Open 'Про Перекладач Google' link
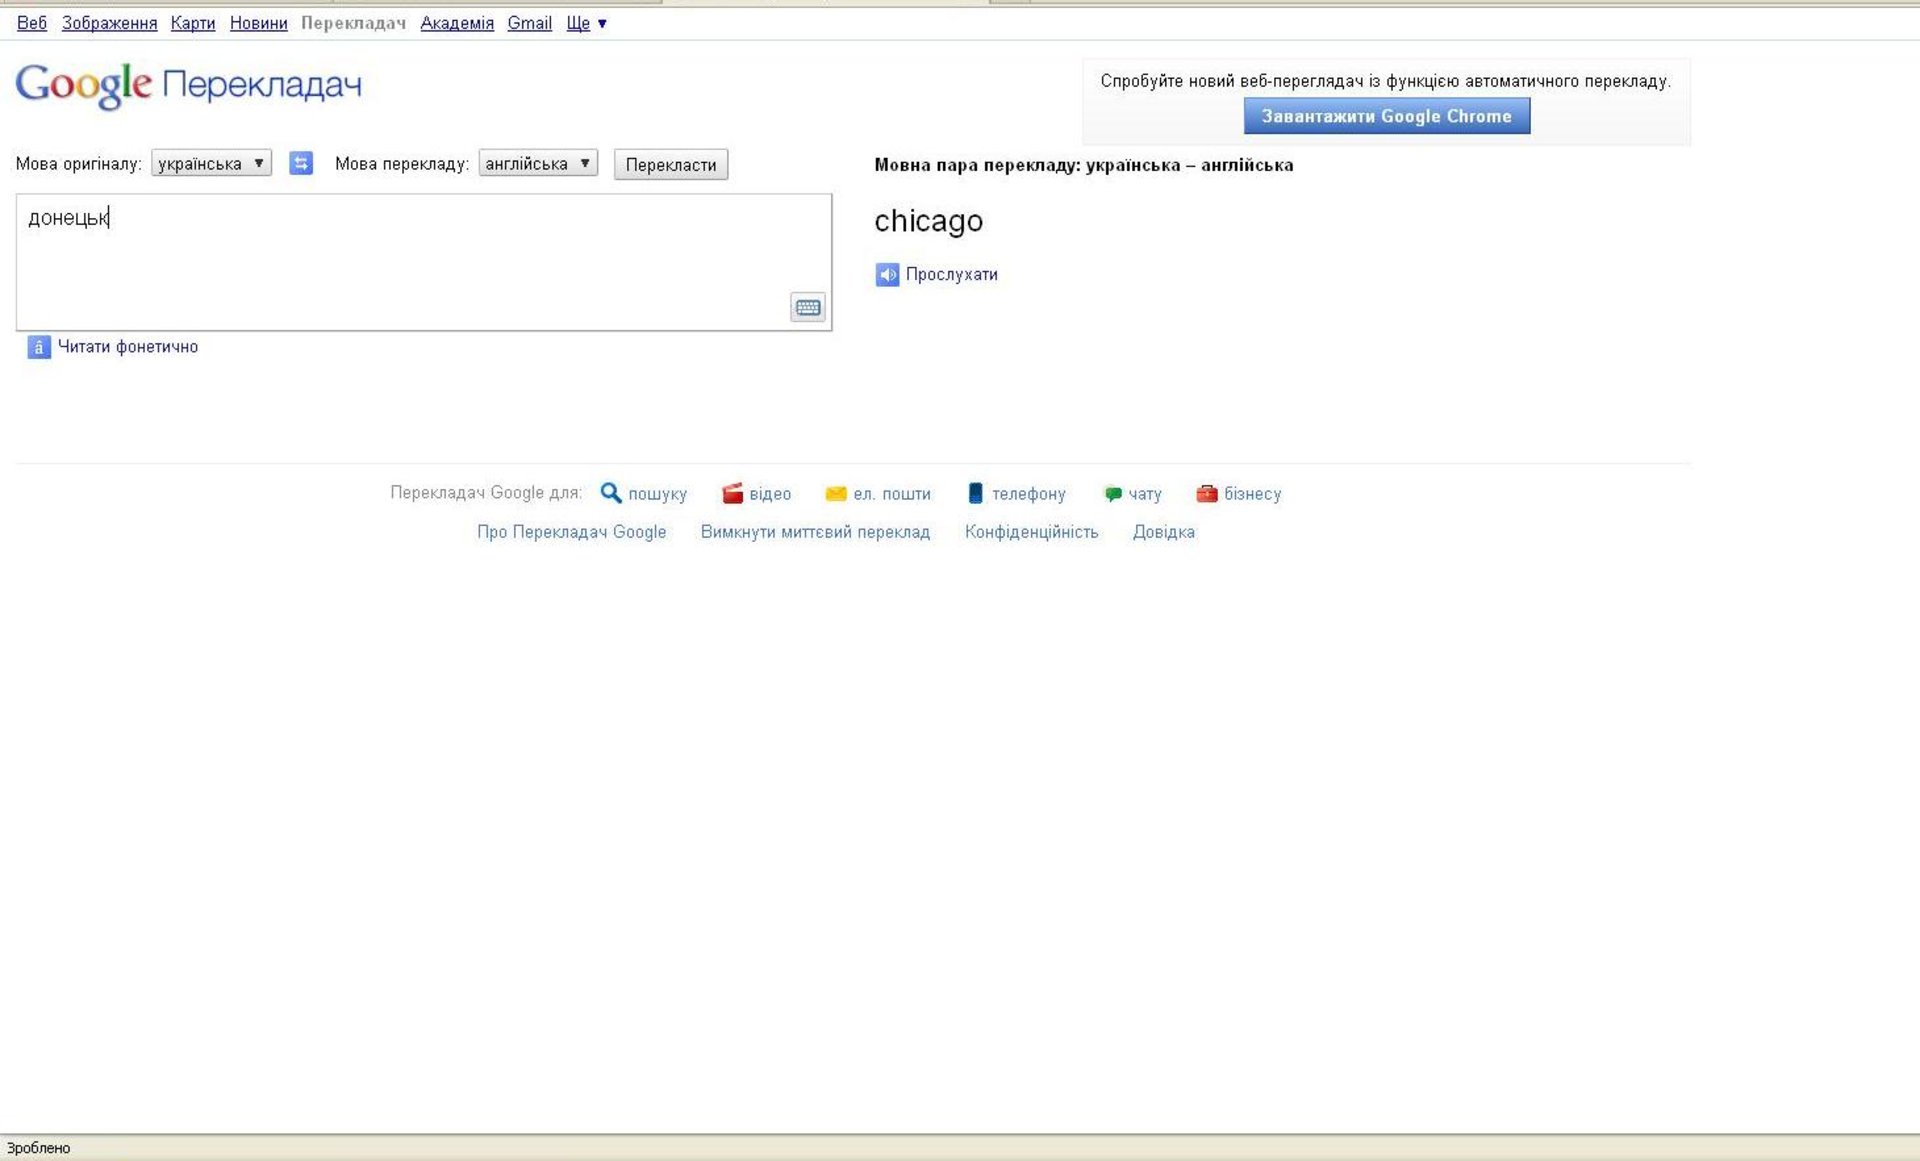The image size is (1920, 1161). 572,532
